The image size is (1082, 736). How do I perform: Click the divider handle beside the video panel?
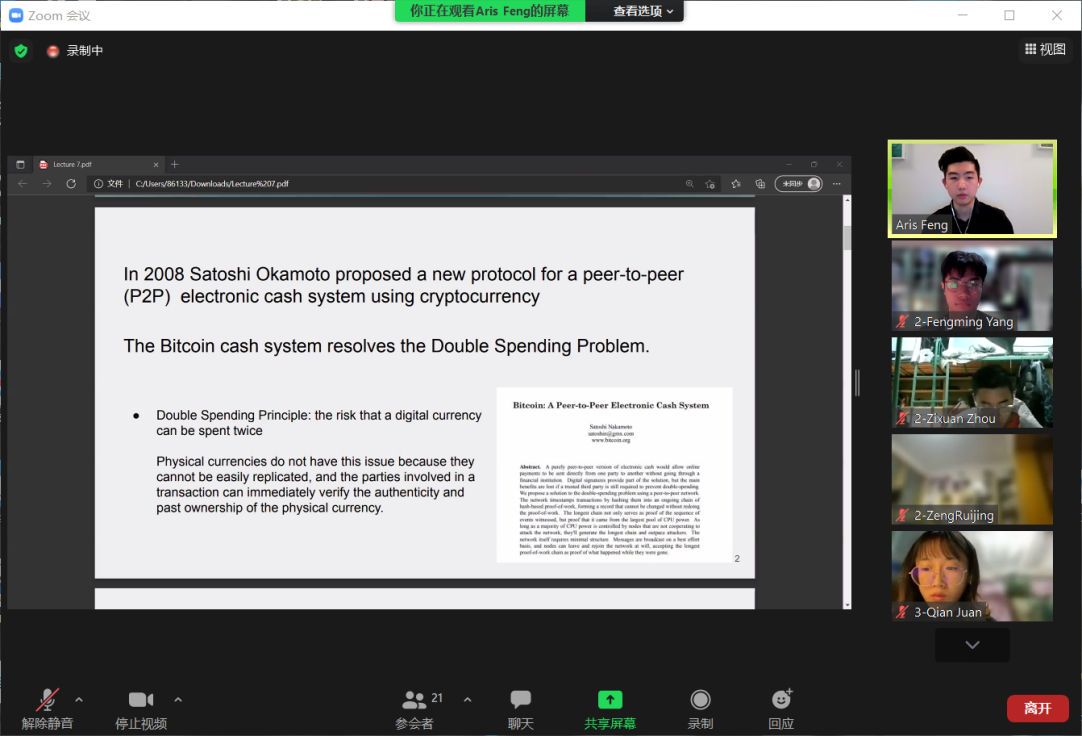coord(856,383)
